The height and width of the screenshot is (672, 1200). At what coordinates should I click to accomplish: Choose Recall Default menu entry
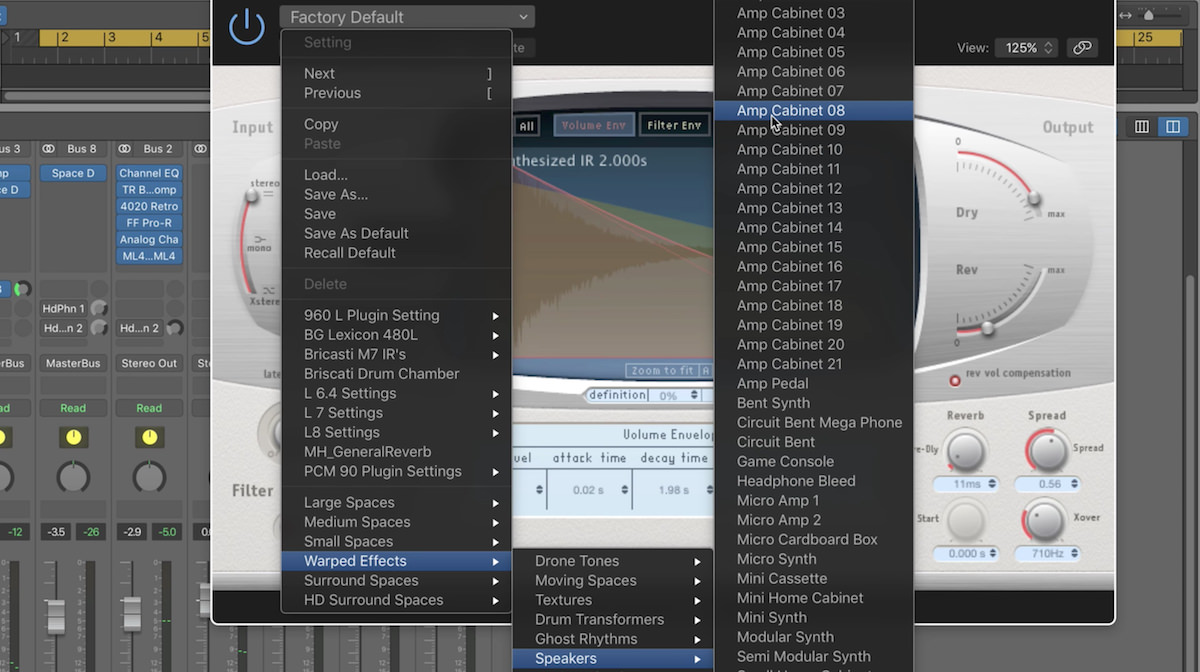pyautogui.click(x=397, y=253)
